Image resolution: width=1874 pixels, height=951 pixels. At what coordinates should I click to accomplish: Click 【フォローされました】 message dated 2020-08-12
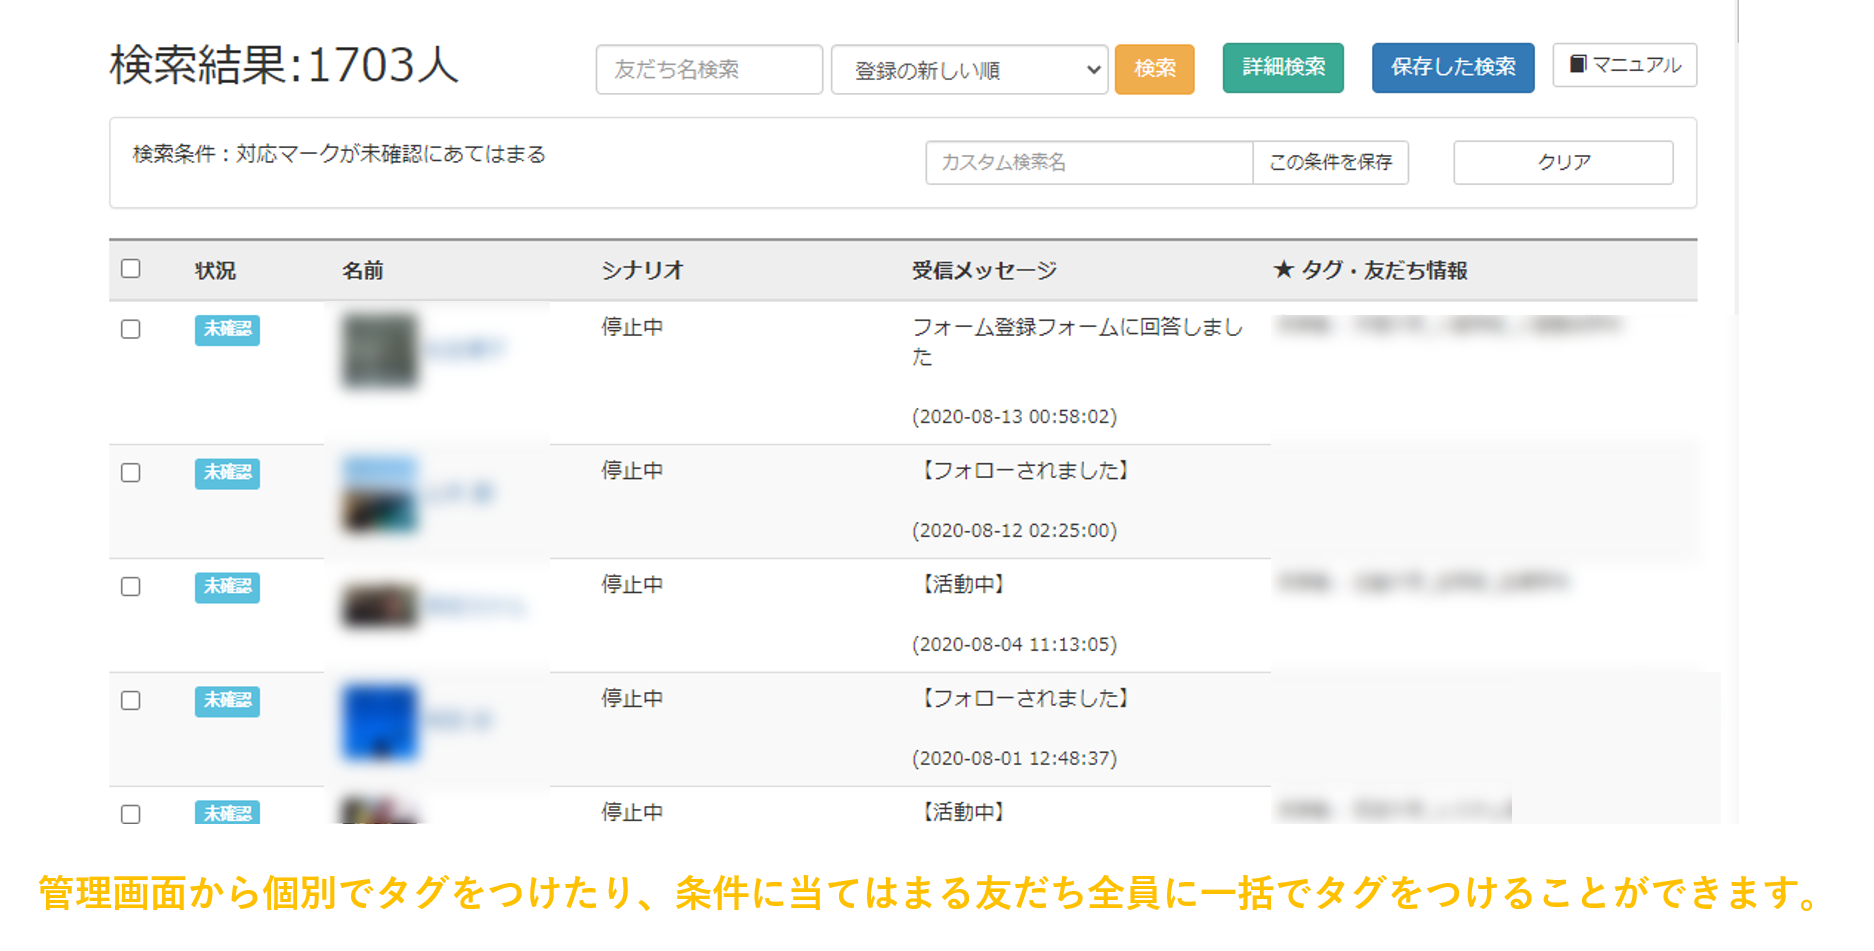point(1025,470)
